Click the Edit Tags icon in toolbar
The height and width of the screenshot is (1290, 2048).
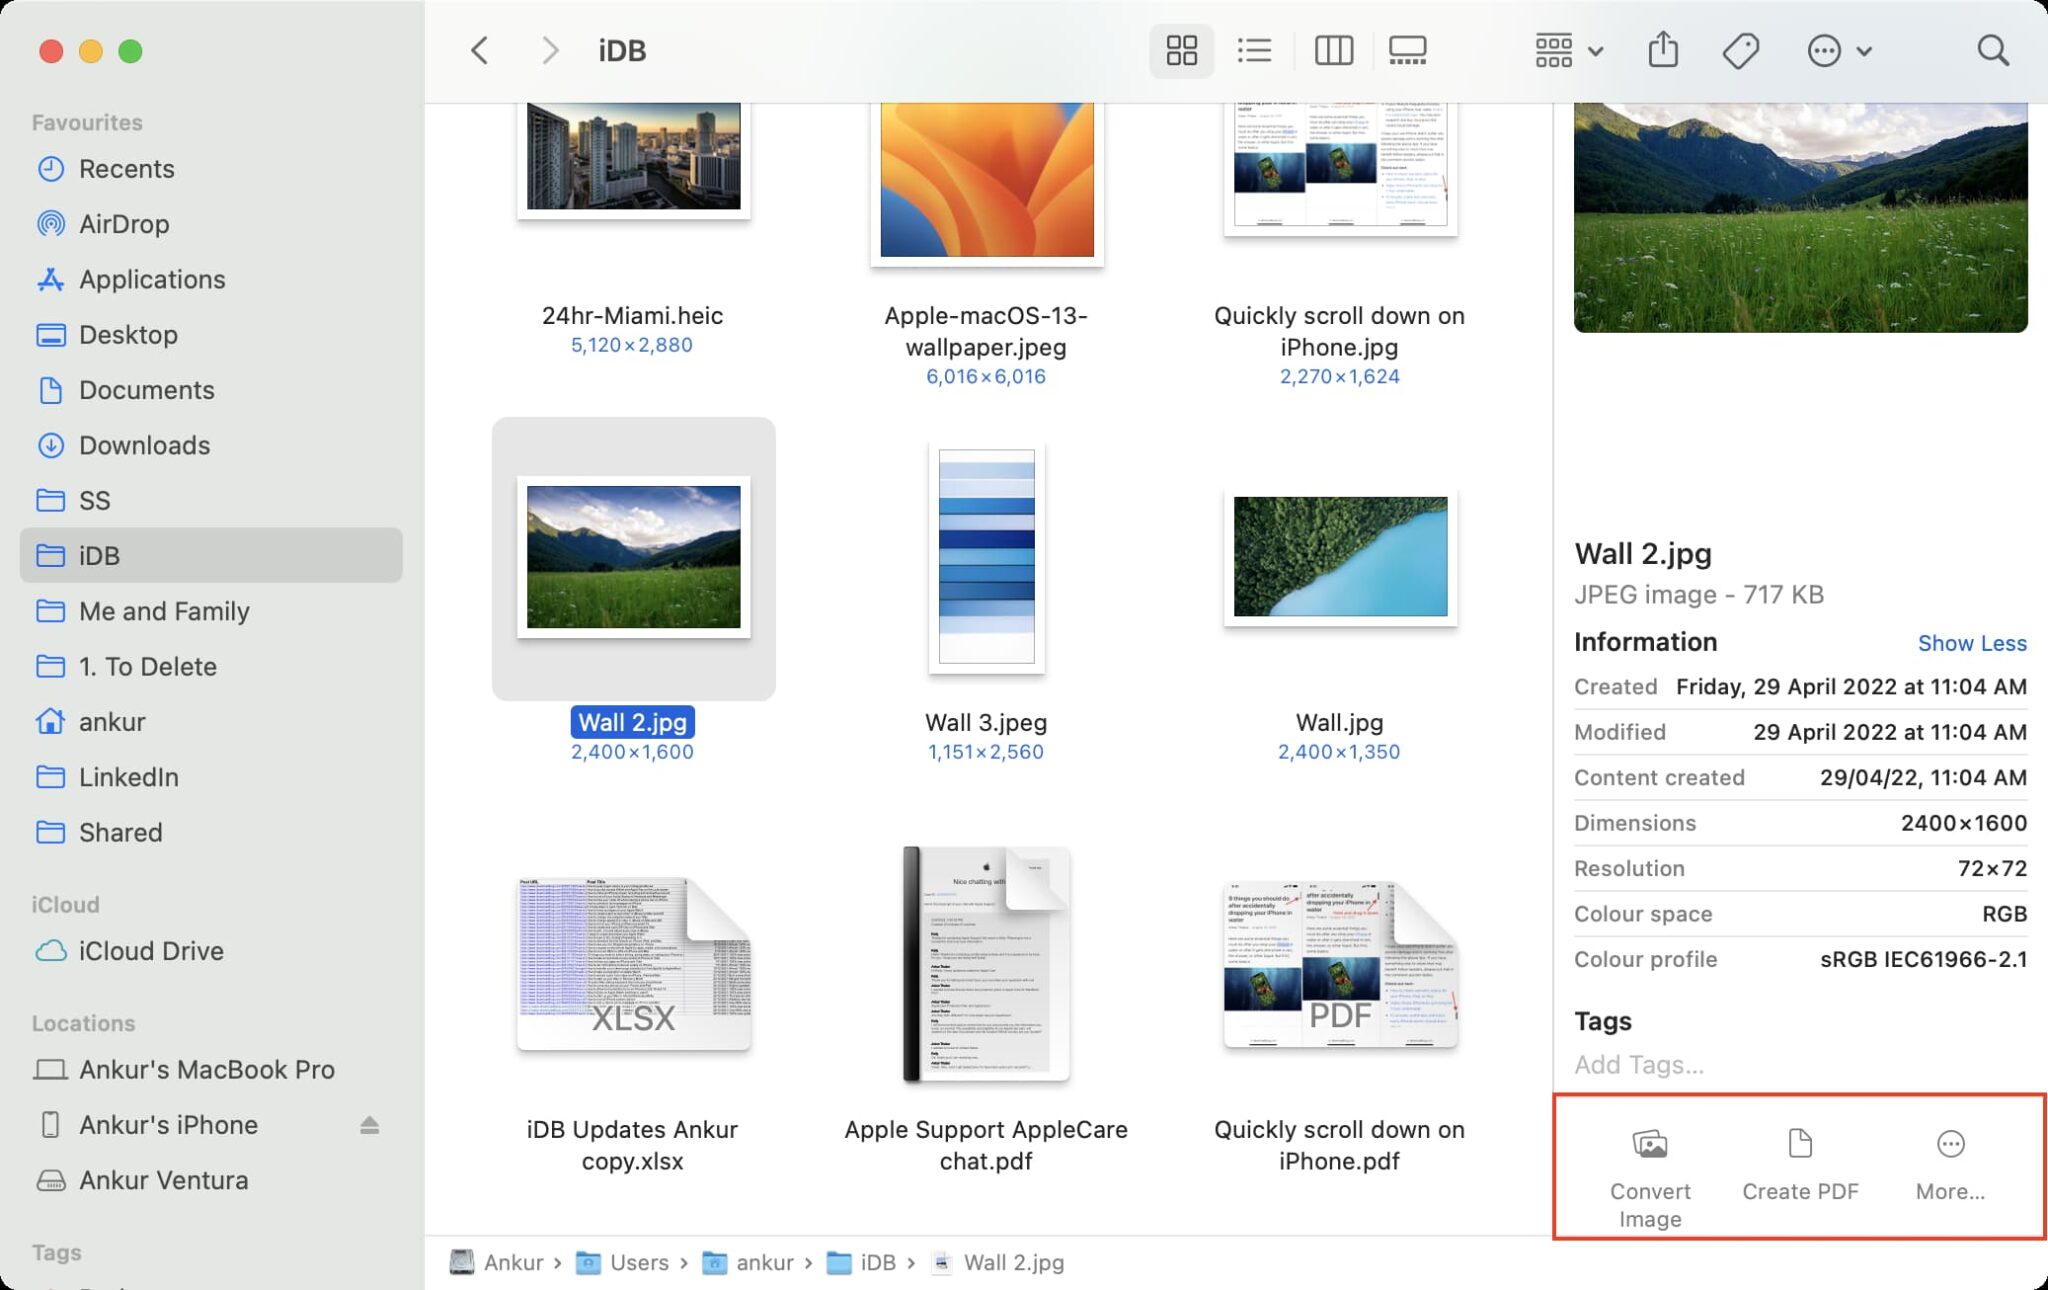coord(1741,50)
